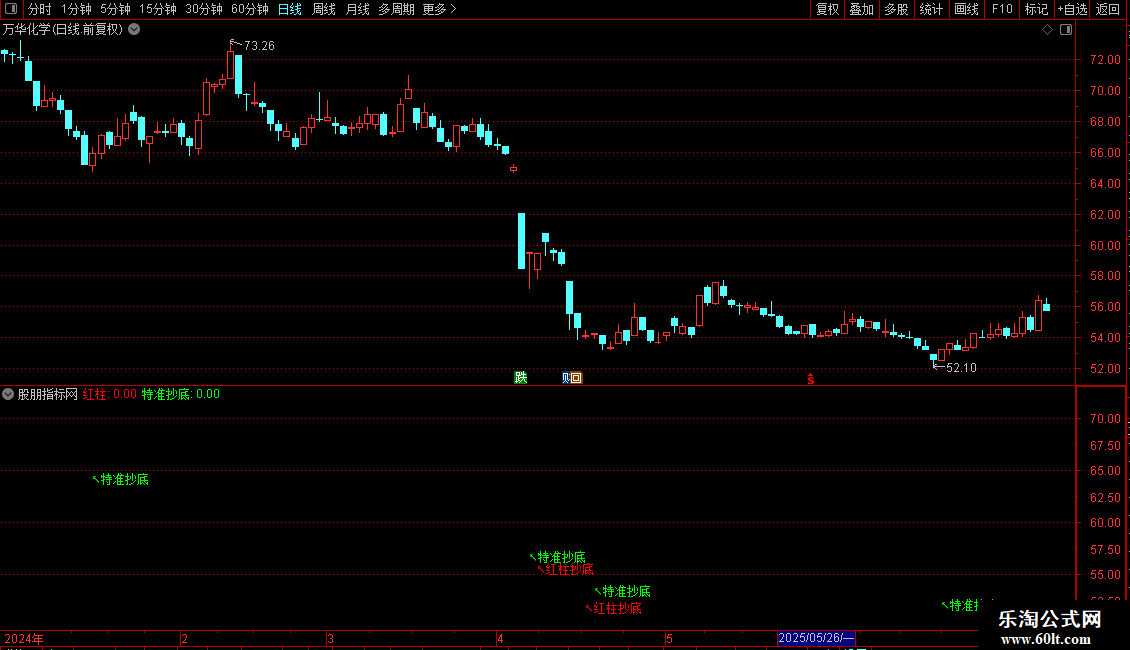Click the panel toggle icon at top-left
The width and height of the screenshot is (1130, 650).
[11, 9]
